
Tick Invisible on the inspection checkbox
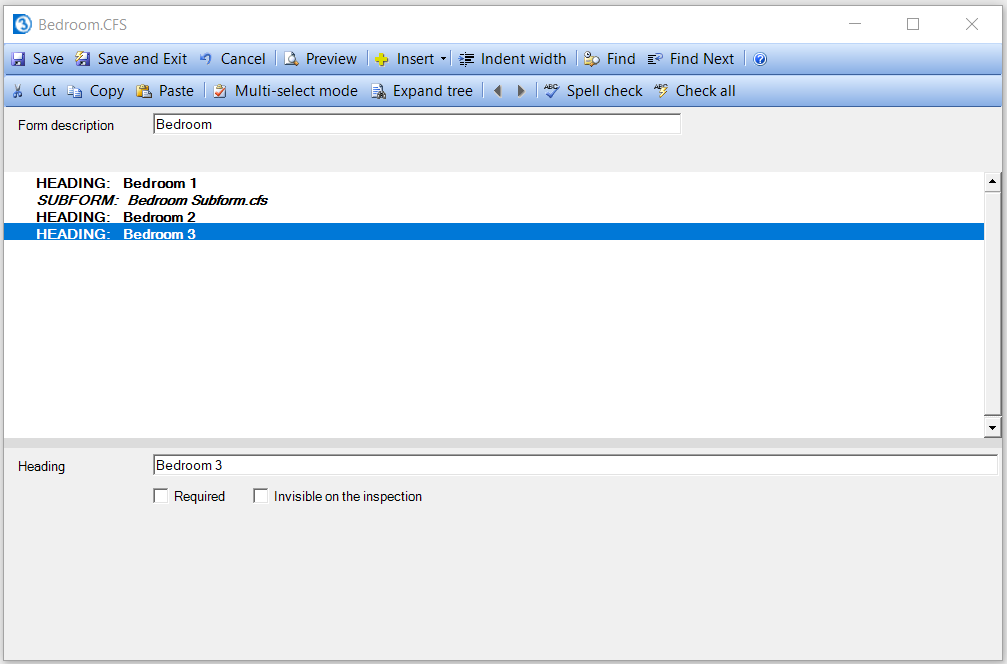point(261,496)
